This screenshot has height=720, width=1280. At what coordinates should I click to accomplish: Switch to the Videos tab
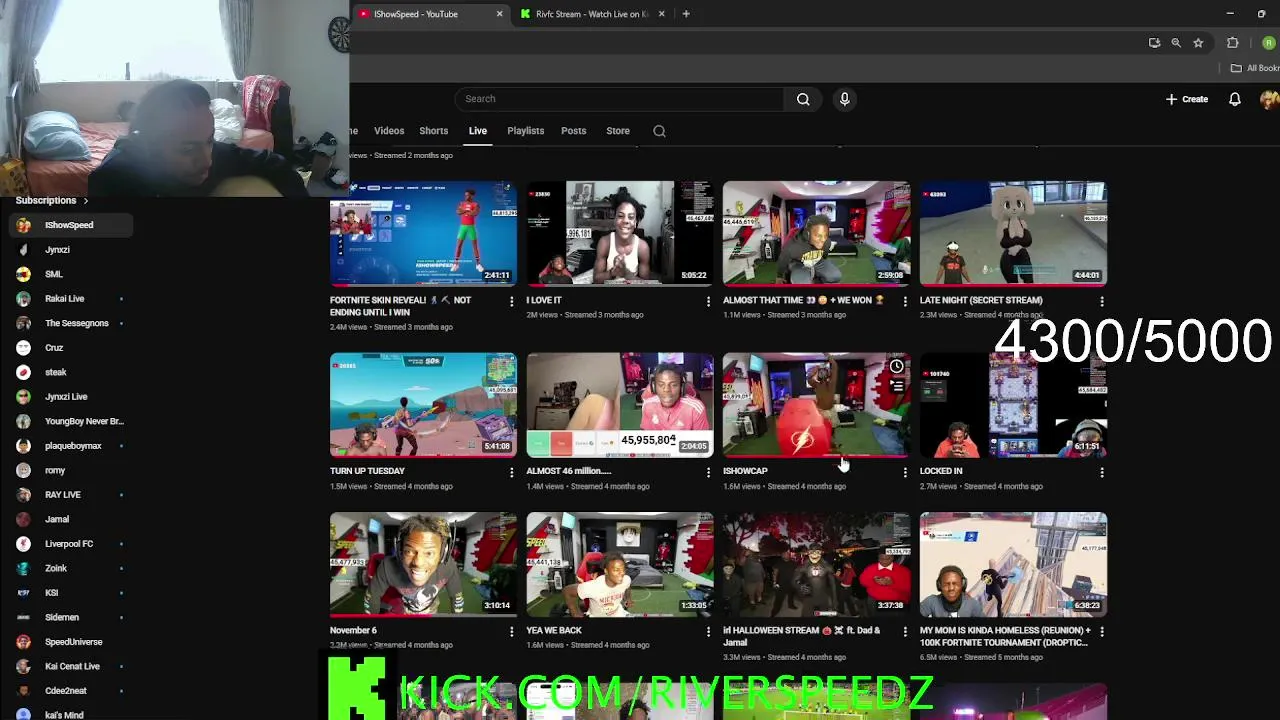coord(389,131)
